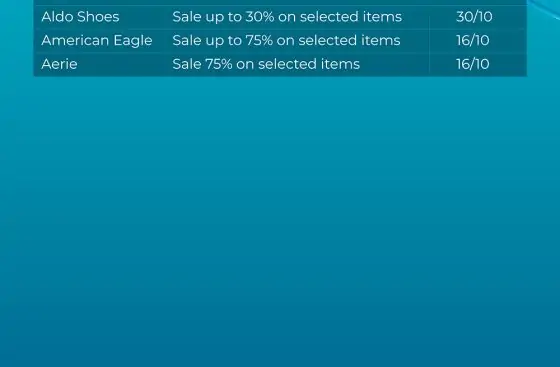Click the word Sale in American Eagle row
This screenshot has width=560, height=367.
pyautogui.click(x=187, y=41)
